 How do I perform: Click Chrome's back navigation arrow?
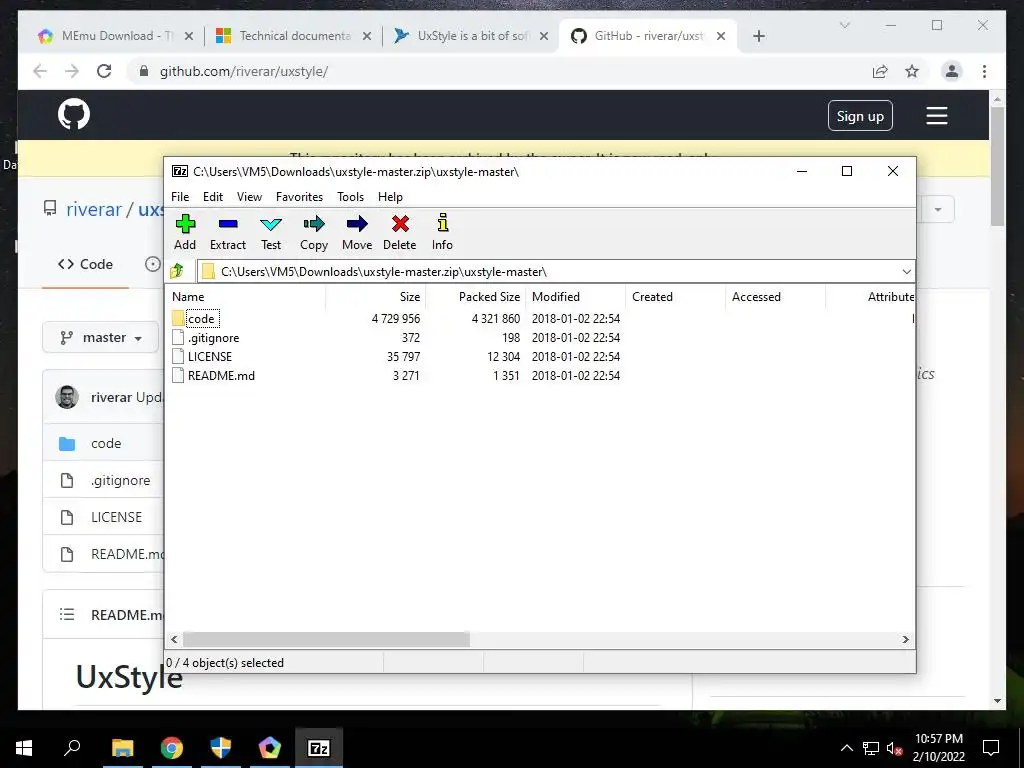(x=40, y=71)
